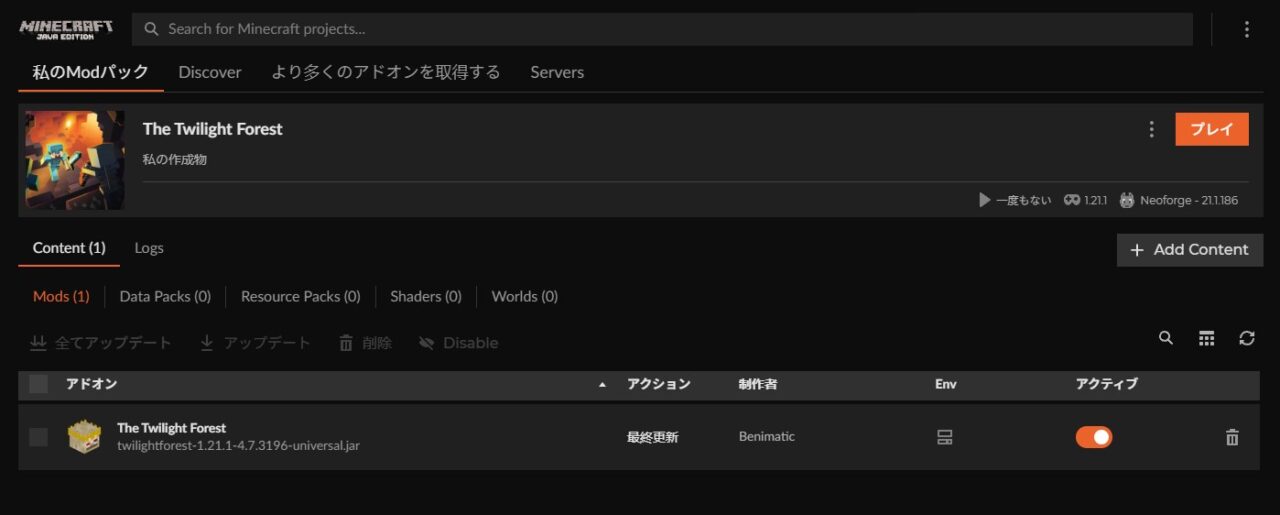Click The Twilight Forest mod name in row
Viewport: 1280px width, 515px height.
[172, 428]
